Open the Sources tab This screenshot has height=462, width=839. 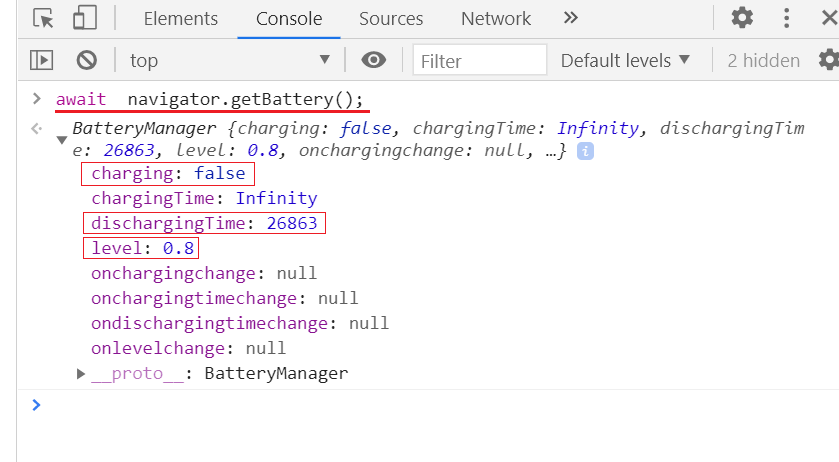coord(391,19)
